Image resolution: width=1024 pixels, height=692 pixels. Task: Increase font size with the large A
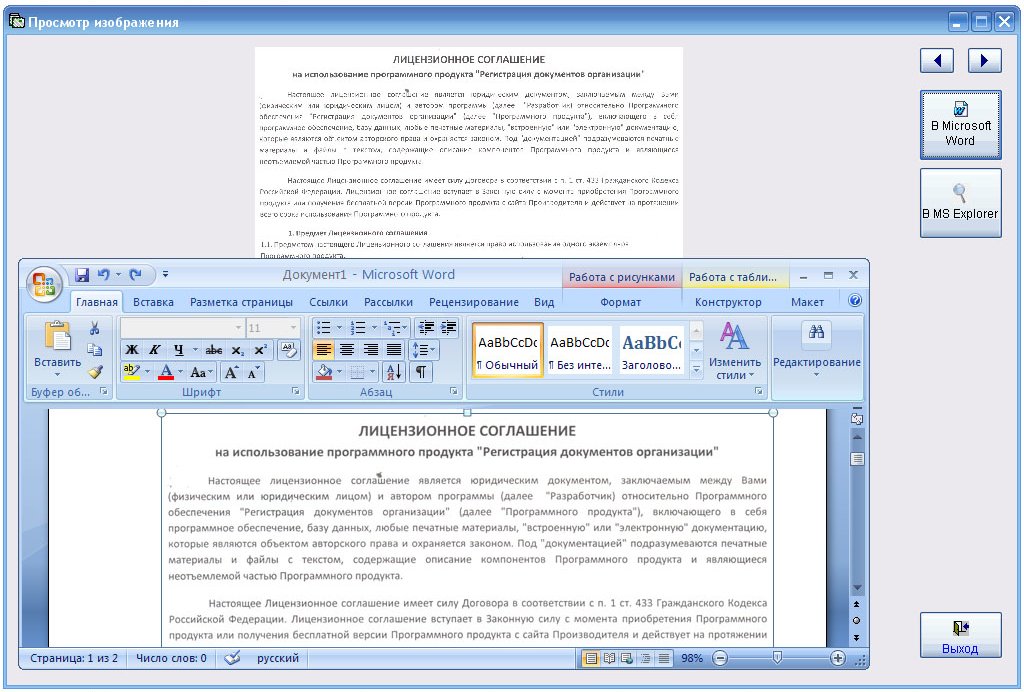point(231,372)
